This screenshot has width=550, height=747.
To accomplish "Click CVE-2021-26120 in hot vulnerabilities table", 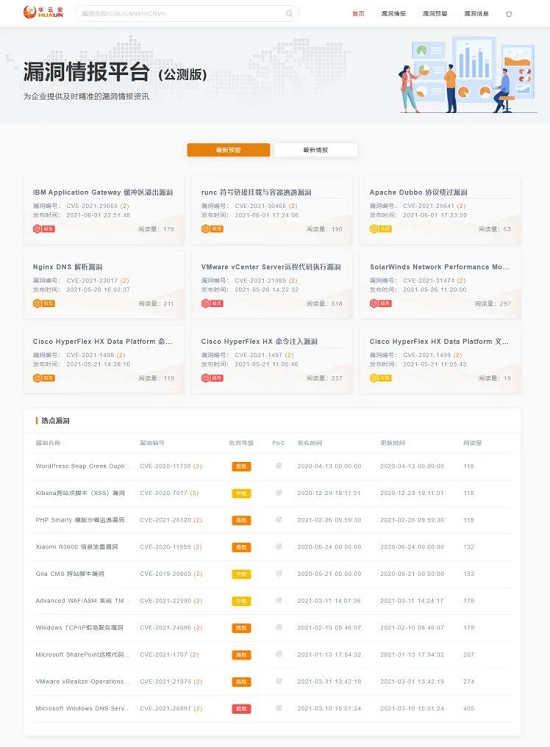I will tap(165, 520).
